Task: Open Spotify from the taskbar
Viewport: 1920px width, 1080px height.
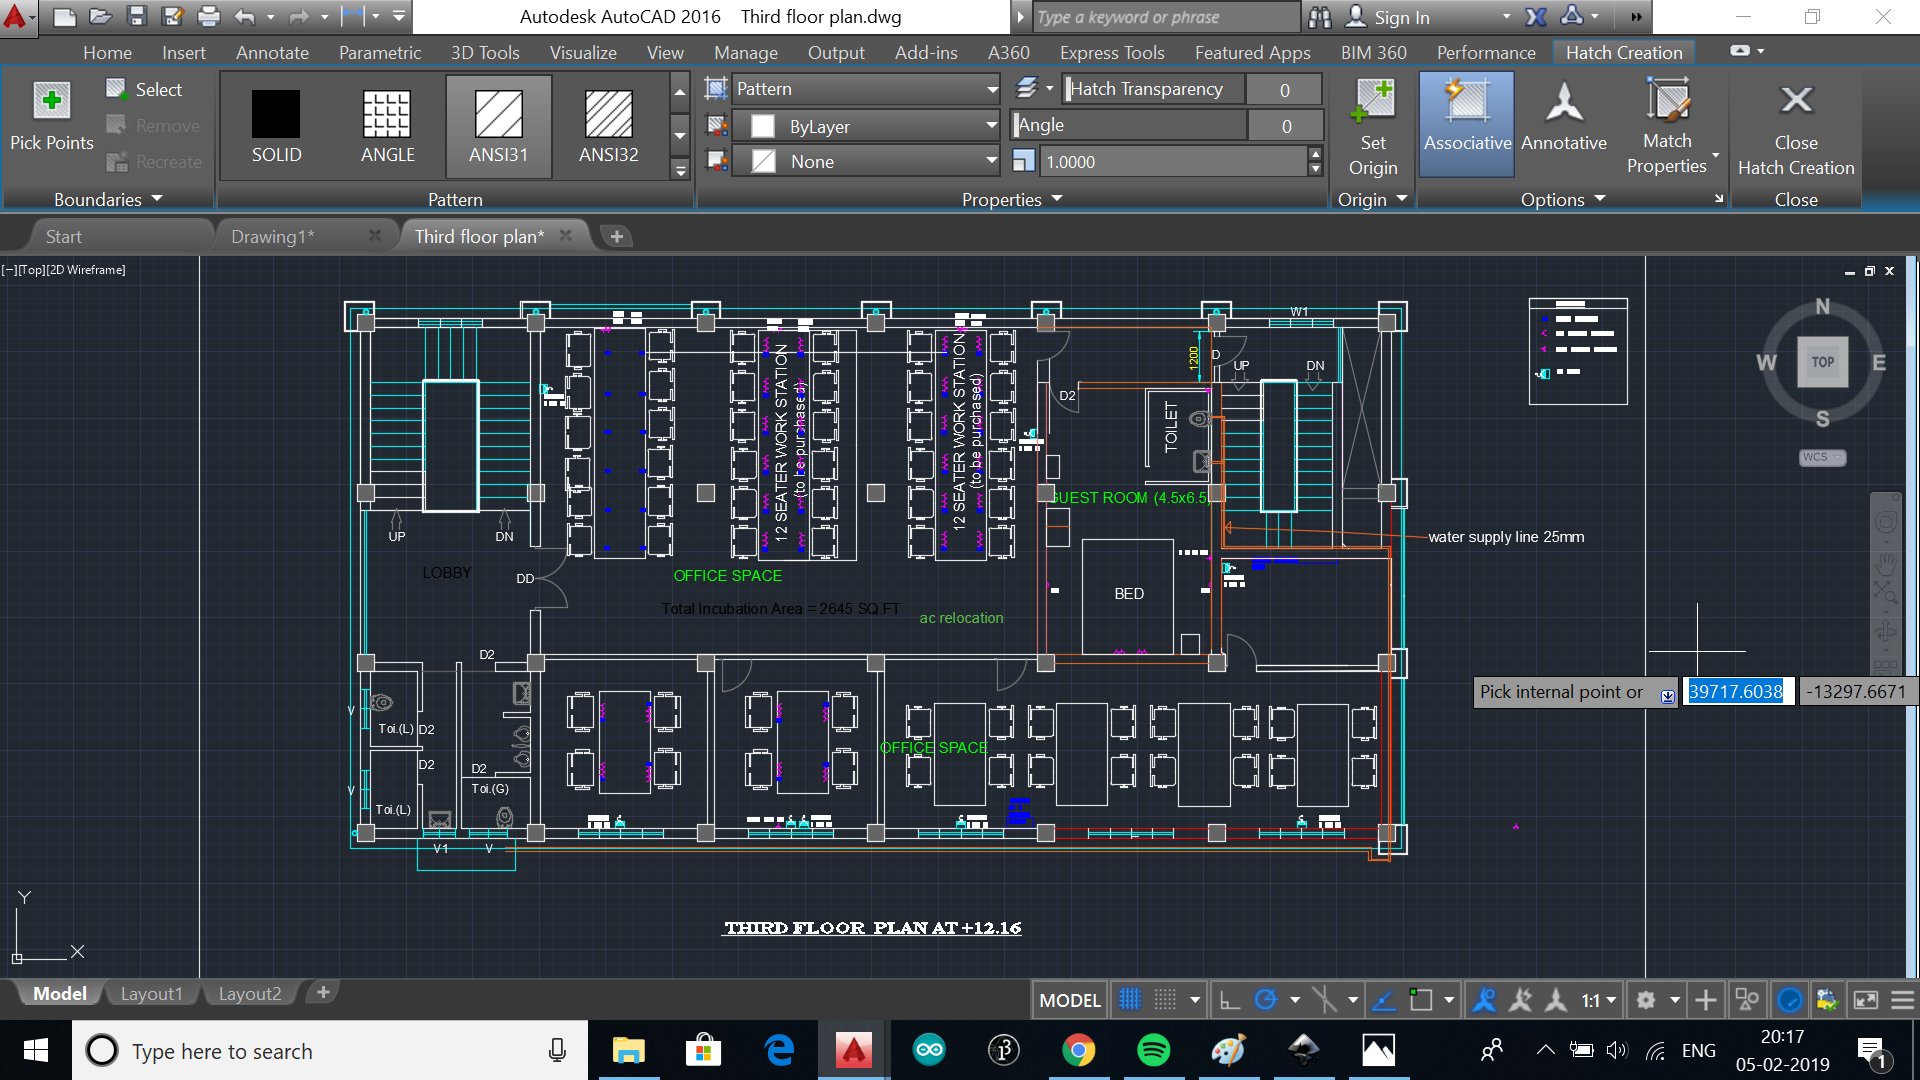Action: click(x=1153, y=1051)
